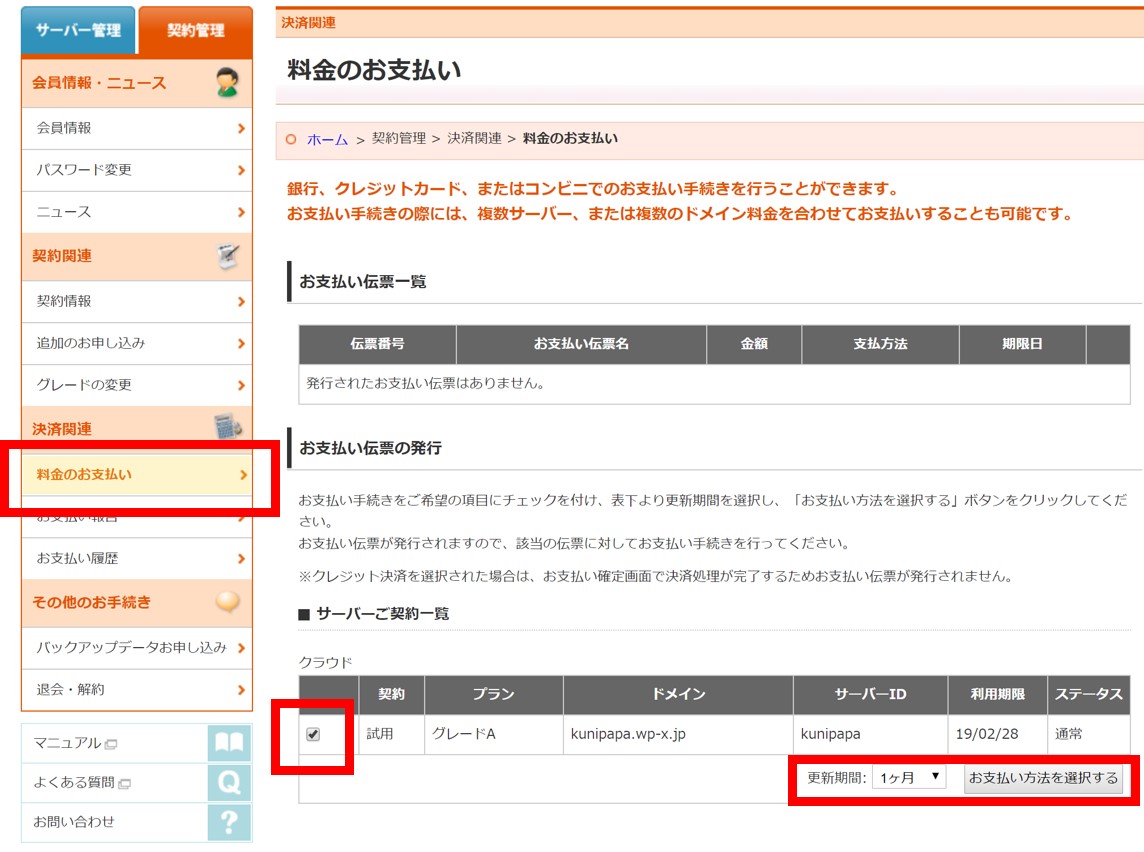Click the speech bubble icon in その他のお手続き header
This screenshot has width=1144, height=852.
[x=228, y=602]
